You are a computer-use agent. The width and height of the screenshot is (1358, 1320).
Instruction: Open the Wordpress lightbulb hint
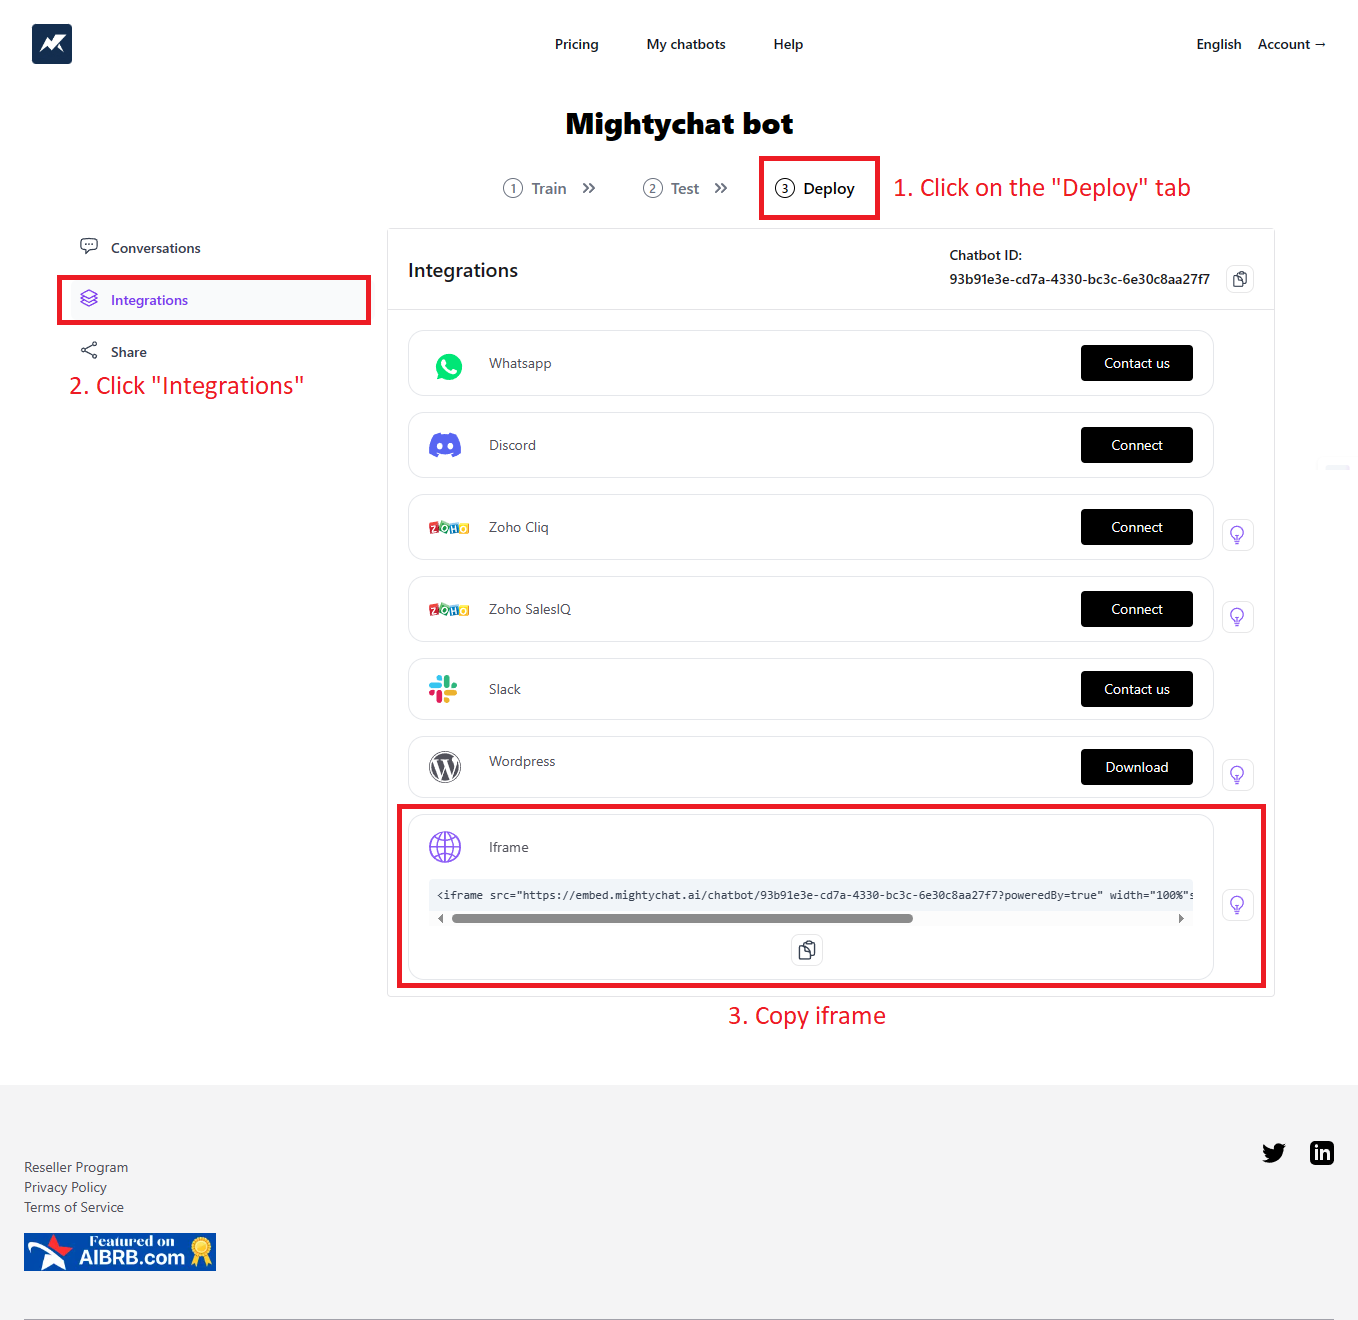pos(1237,775)
